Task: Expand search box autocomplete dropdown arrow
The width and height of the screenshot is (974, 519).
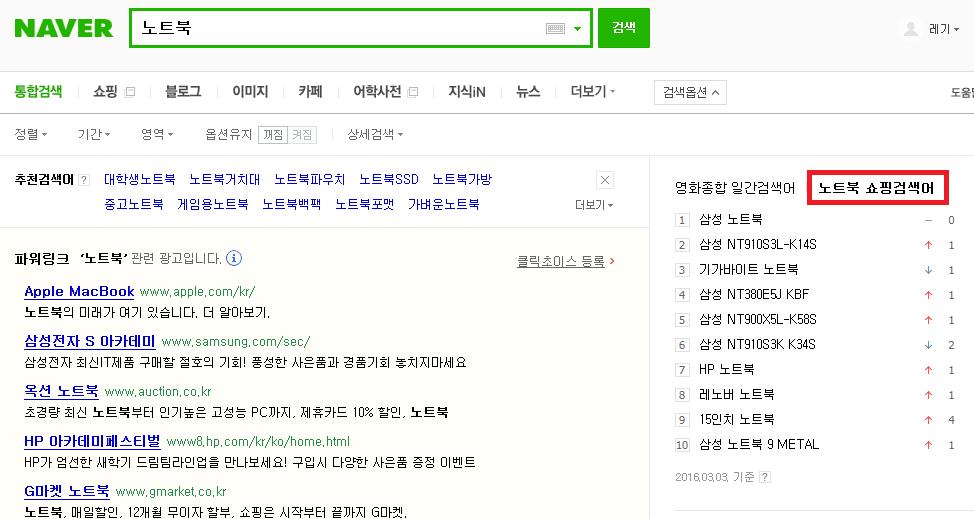Action: (578, 29)
